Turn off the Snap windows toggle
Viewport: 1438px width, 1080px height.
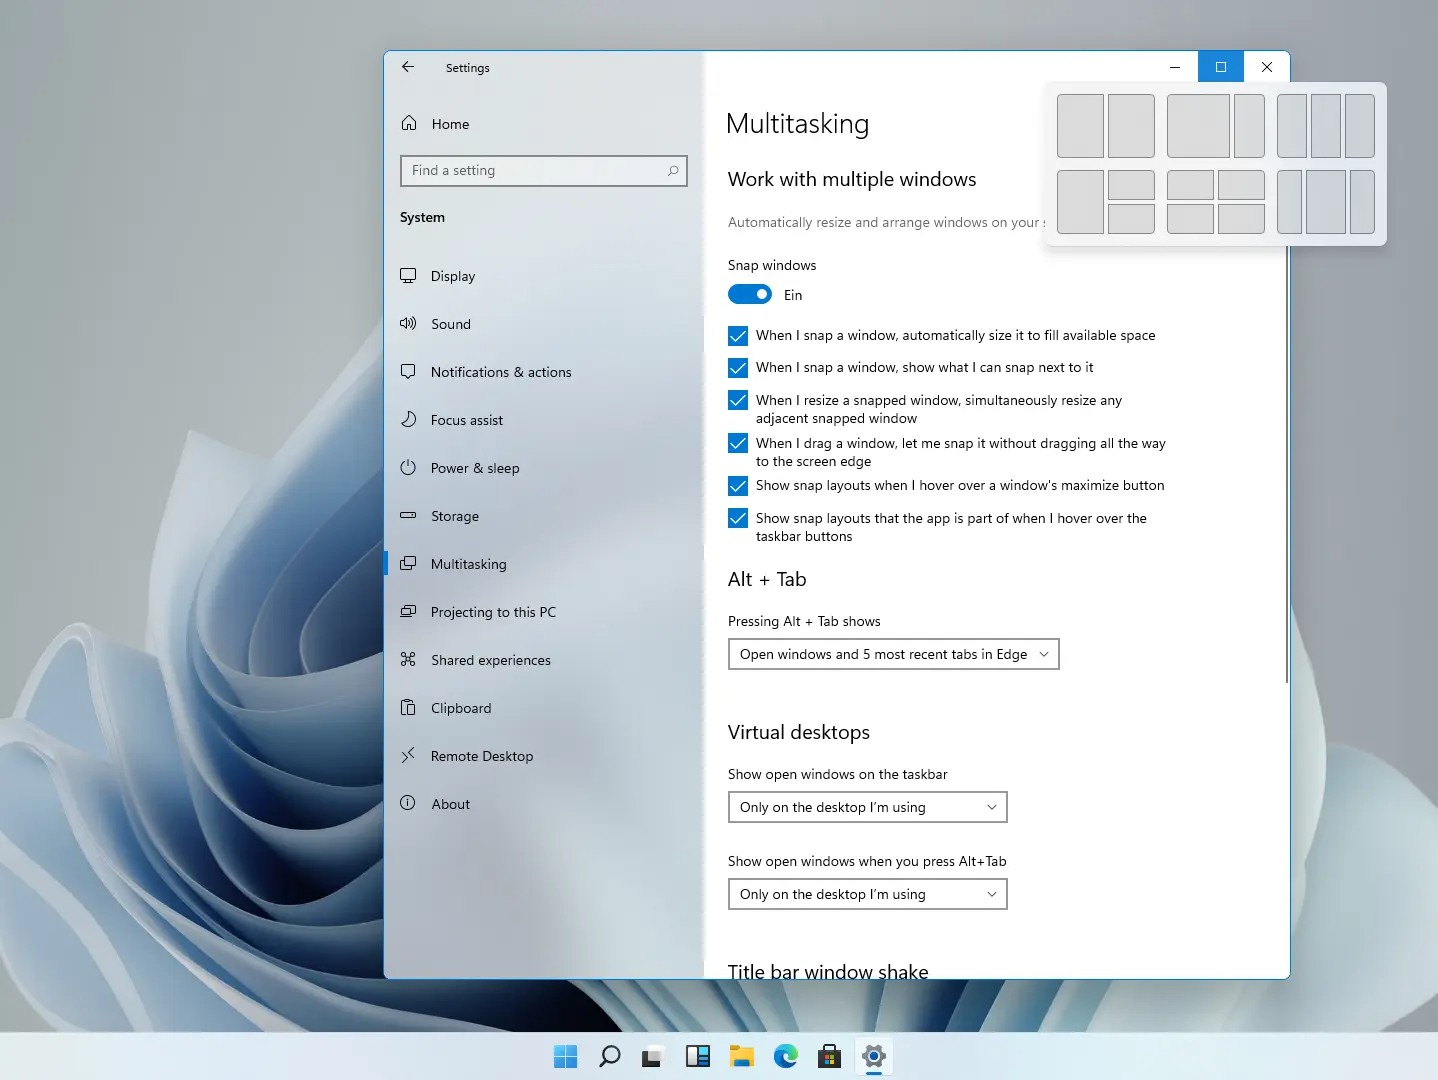(x=750, y=295)
